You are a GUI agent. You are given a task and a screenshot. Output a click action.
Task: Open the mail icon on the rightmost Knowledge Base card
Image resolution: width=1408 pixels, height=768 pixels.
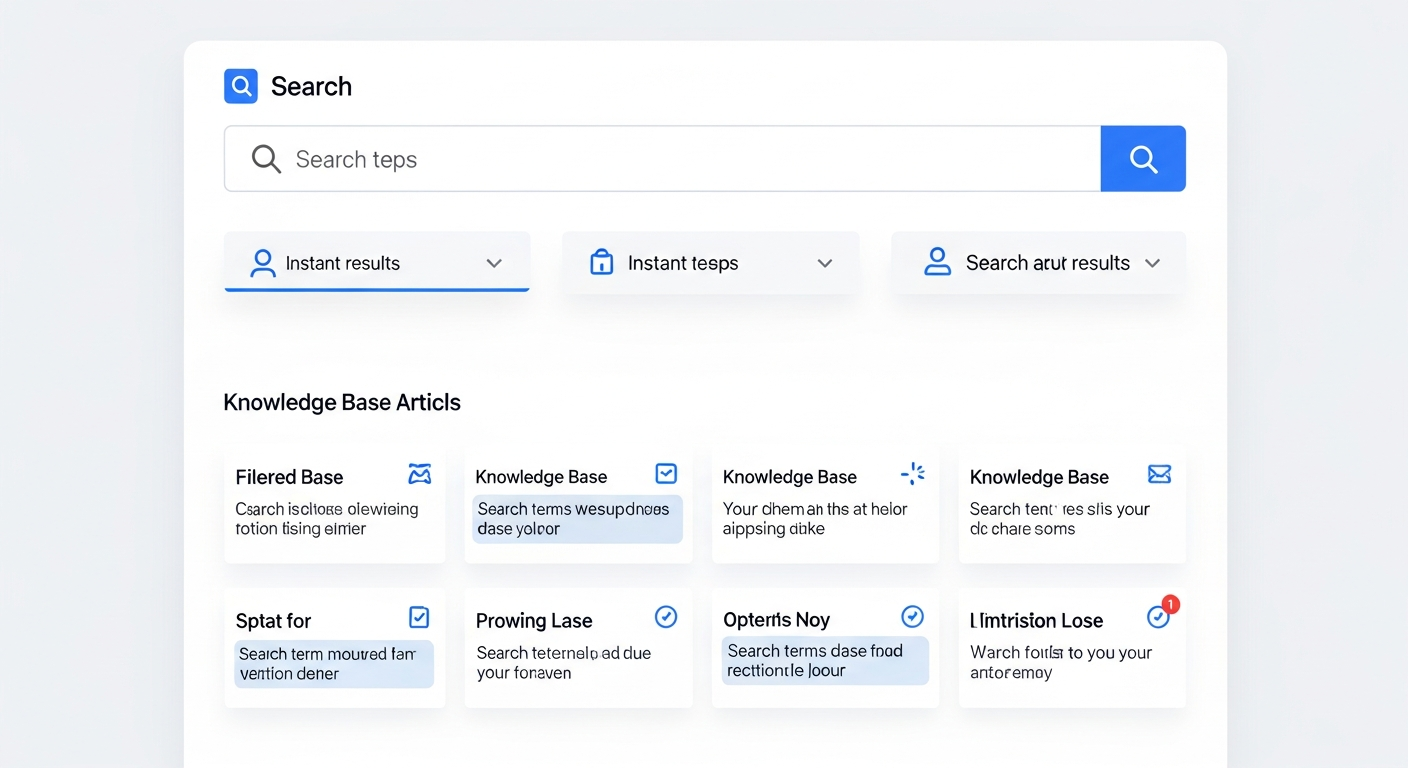coord(1159,474)
